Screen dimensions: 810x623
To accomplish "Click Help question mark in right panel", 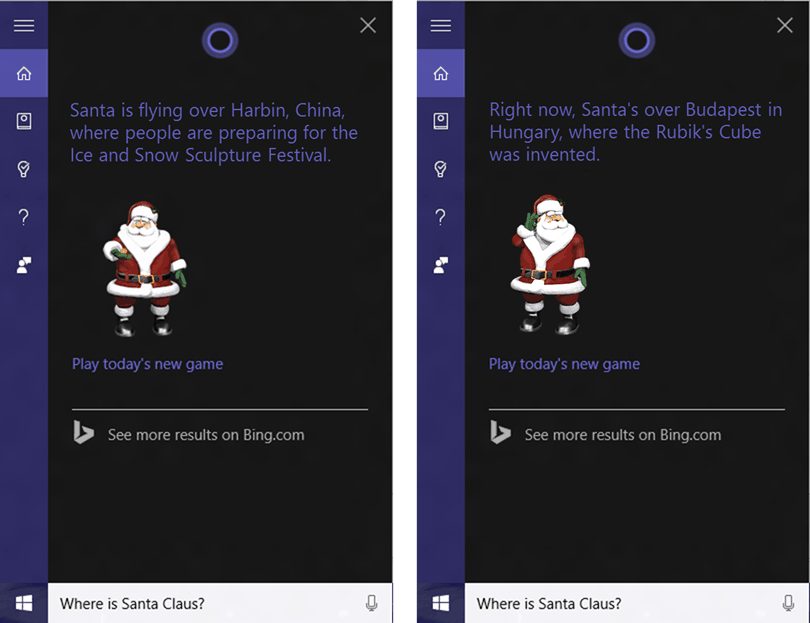I will (x=441, y=216).
